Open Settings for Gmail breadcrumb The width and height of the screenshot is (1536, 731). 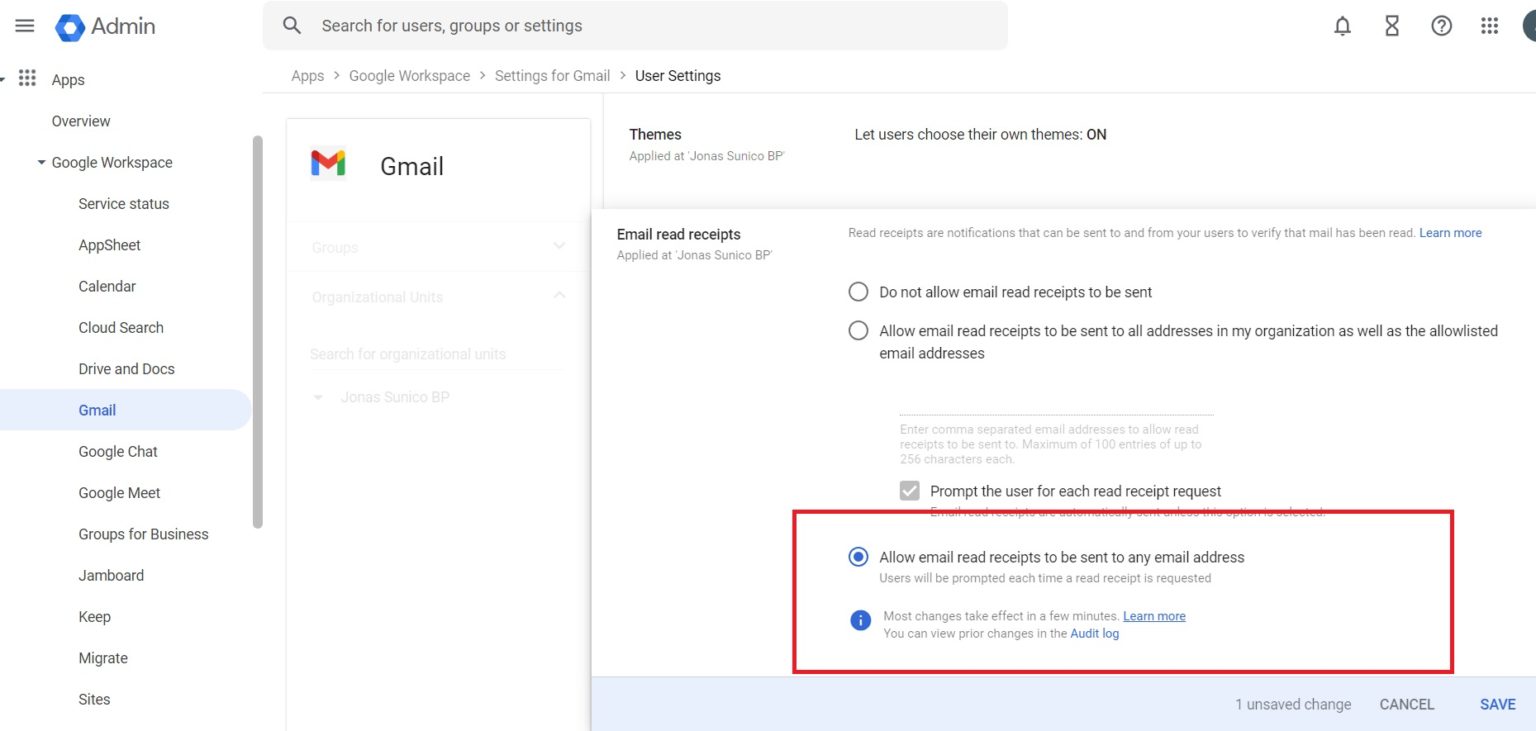pos(552,75)
